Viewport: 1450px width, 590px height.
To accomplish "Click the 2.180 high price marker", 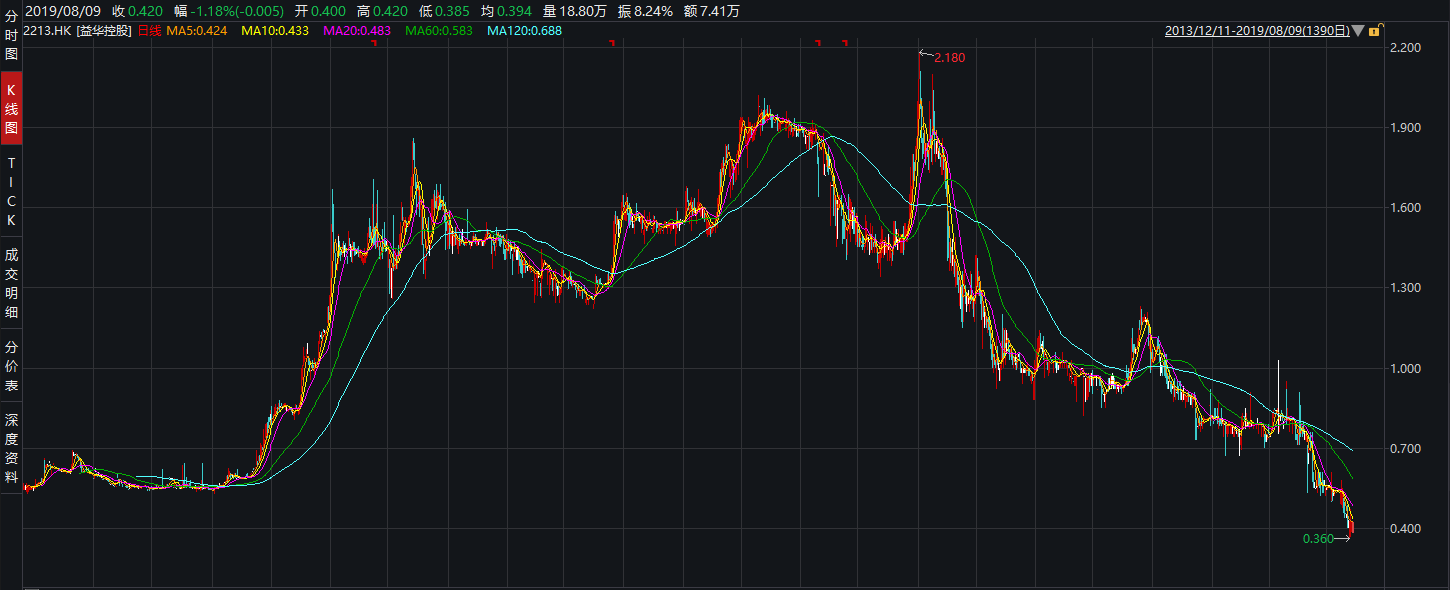I will (x=949, y=58).
